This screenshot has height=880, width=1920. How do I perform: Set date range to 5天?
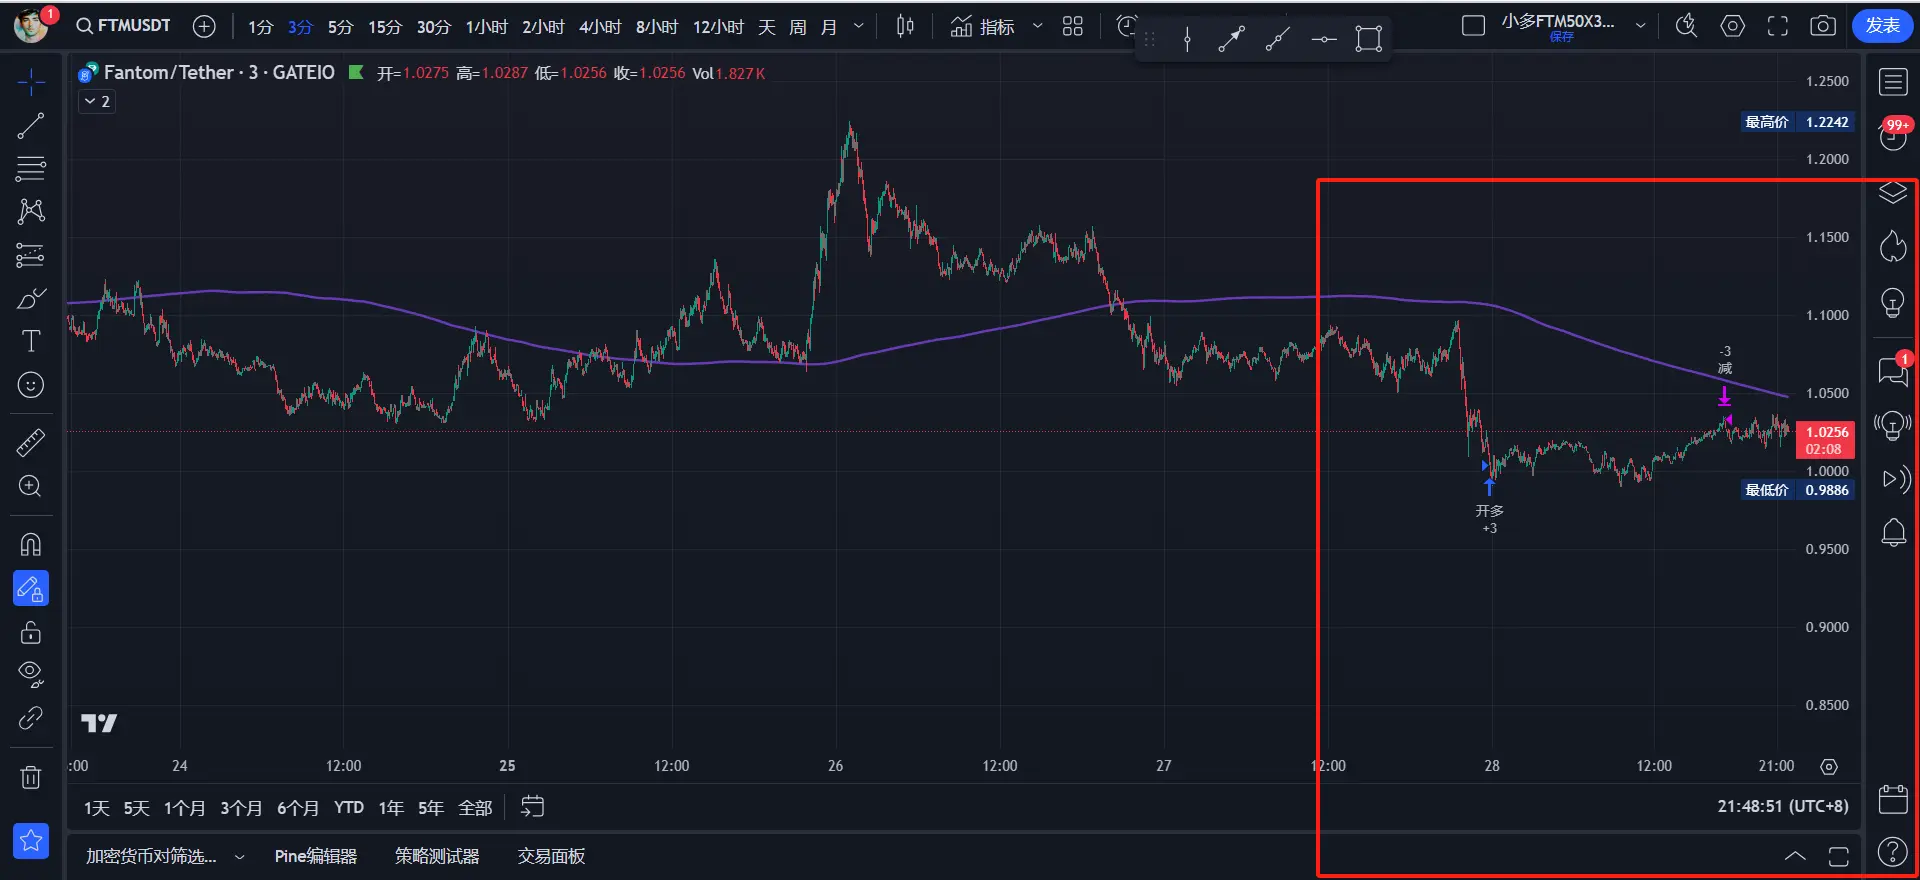tap(136, 808)
